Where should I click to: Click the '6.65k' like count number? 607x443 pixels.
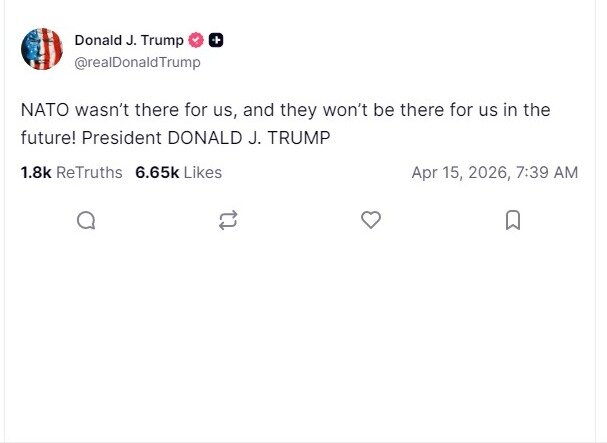tap(156, 172)
